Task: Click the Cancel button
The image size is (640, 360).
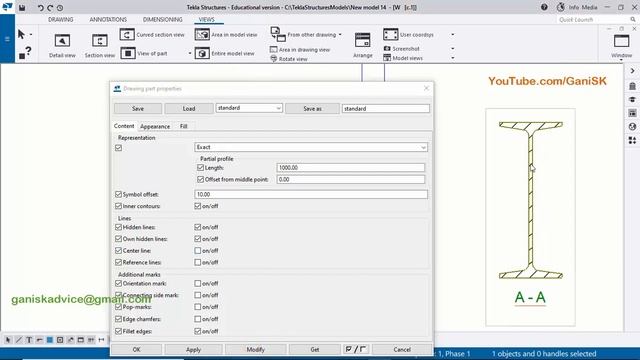Action: [x=402, y=349]
